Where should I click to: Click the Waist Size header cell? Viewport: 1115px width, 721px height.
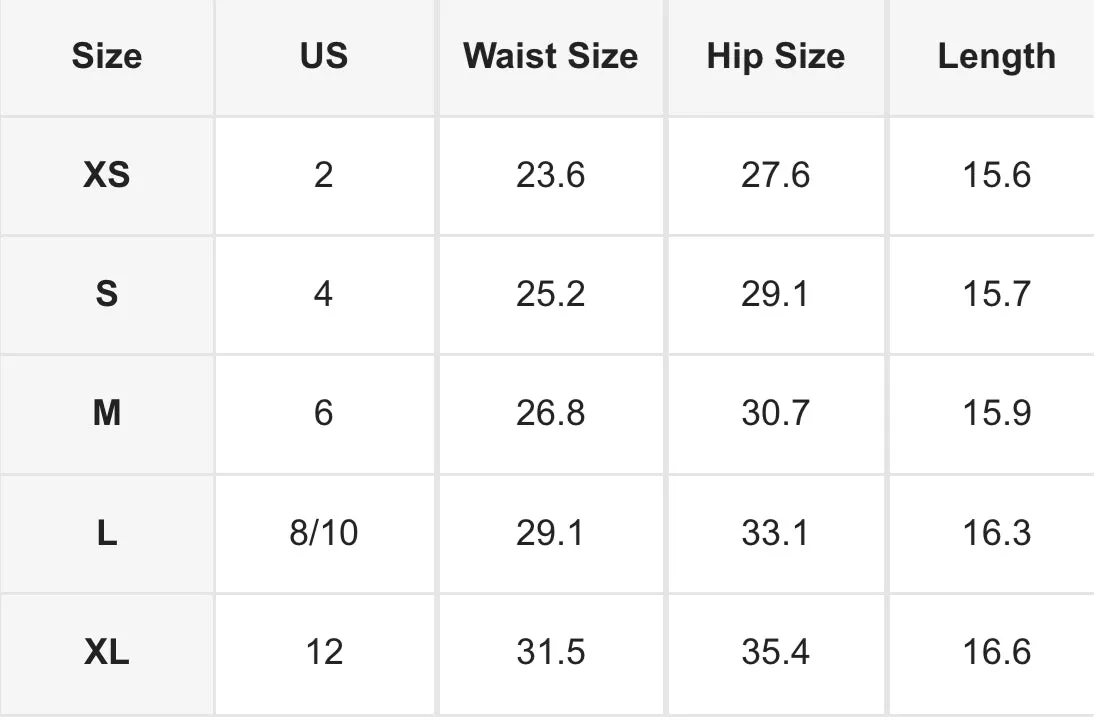coord(550,57)
